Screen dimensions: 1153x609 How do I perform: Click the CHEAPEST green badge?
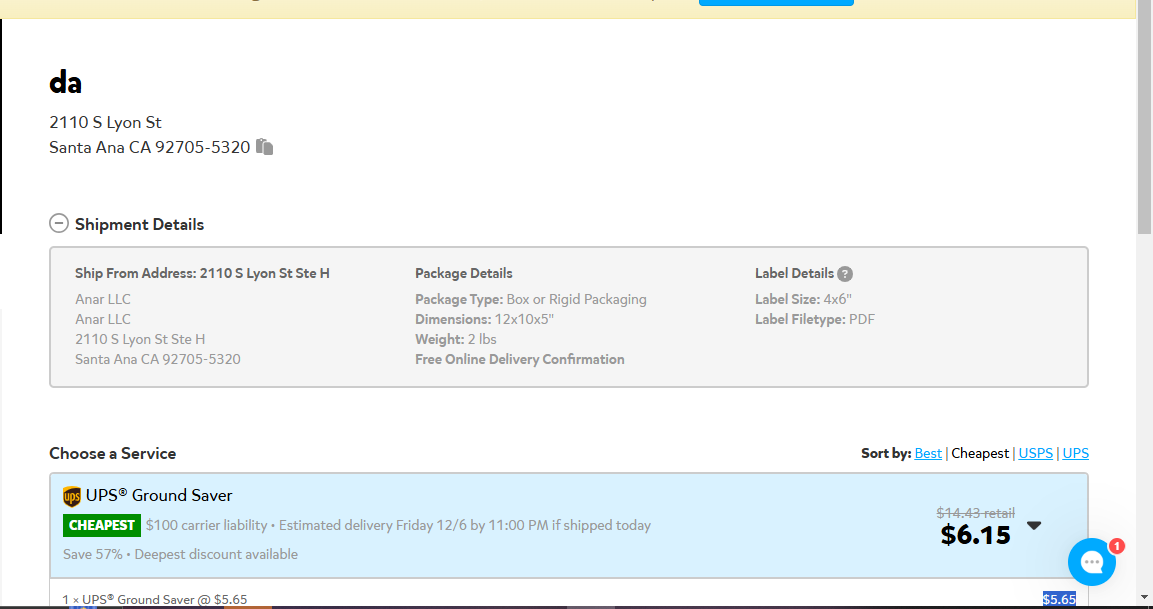[x=101, y=525]
